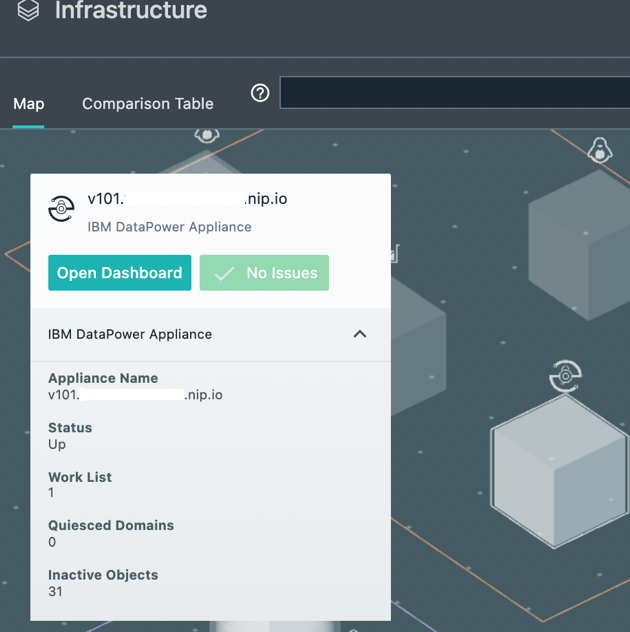Select the cube below the penguin icon

click(580, 245)
